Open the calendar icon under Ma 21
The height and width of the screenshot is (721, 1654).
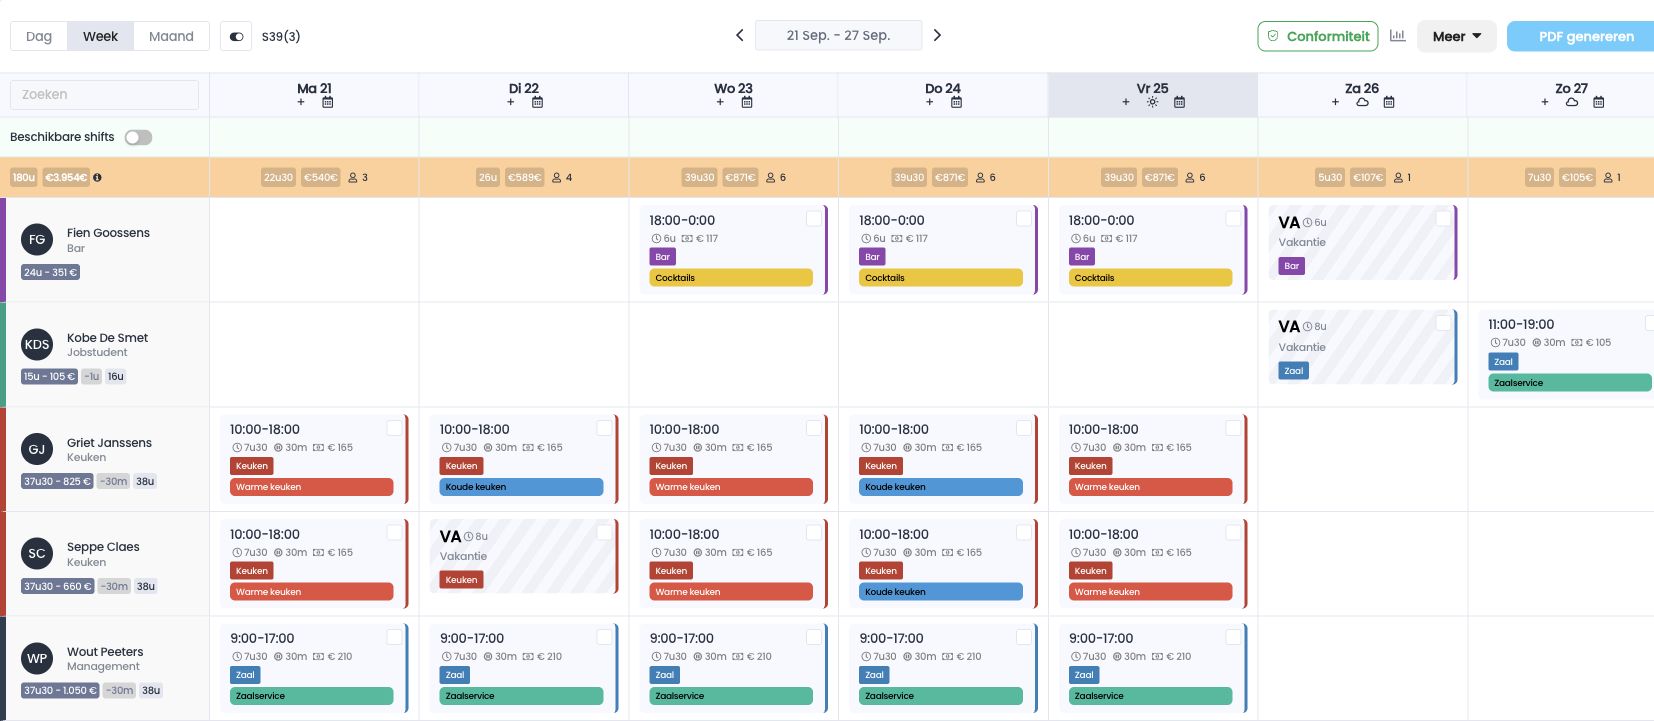[328, 102]
